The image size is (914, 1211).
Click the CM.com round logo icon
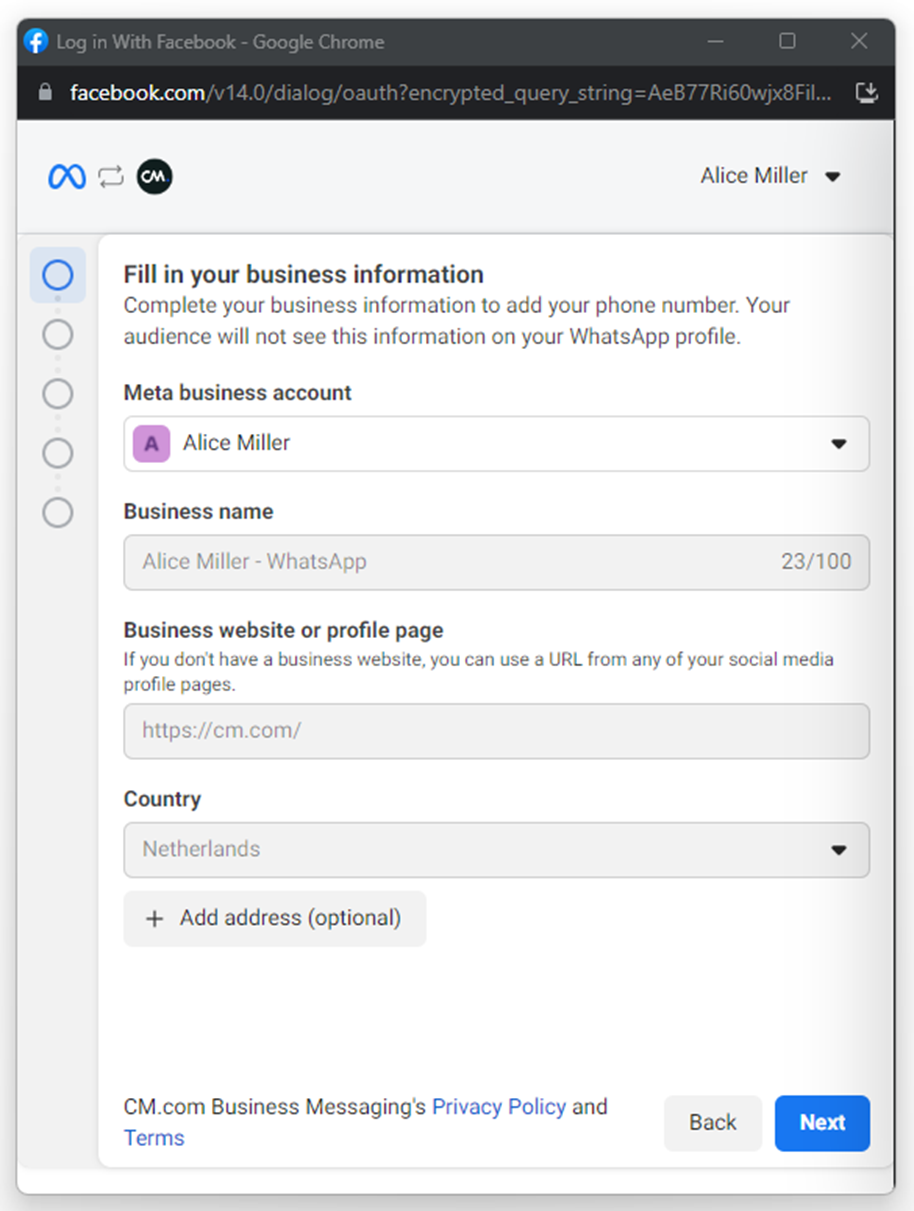(154, 177)
